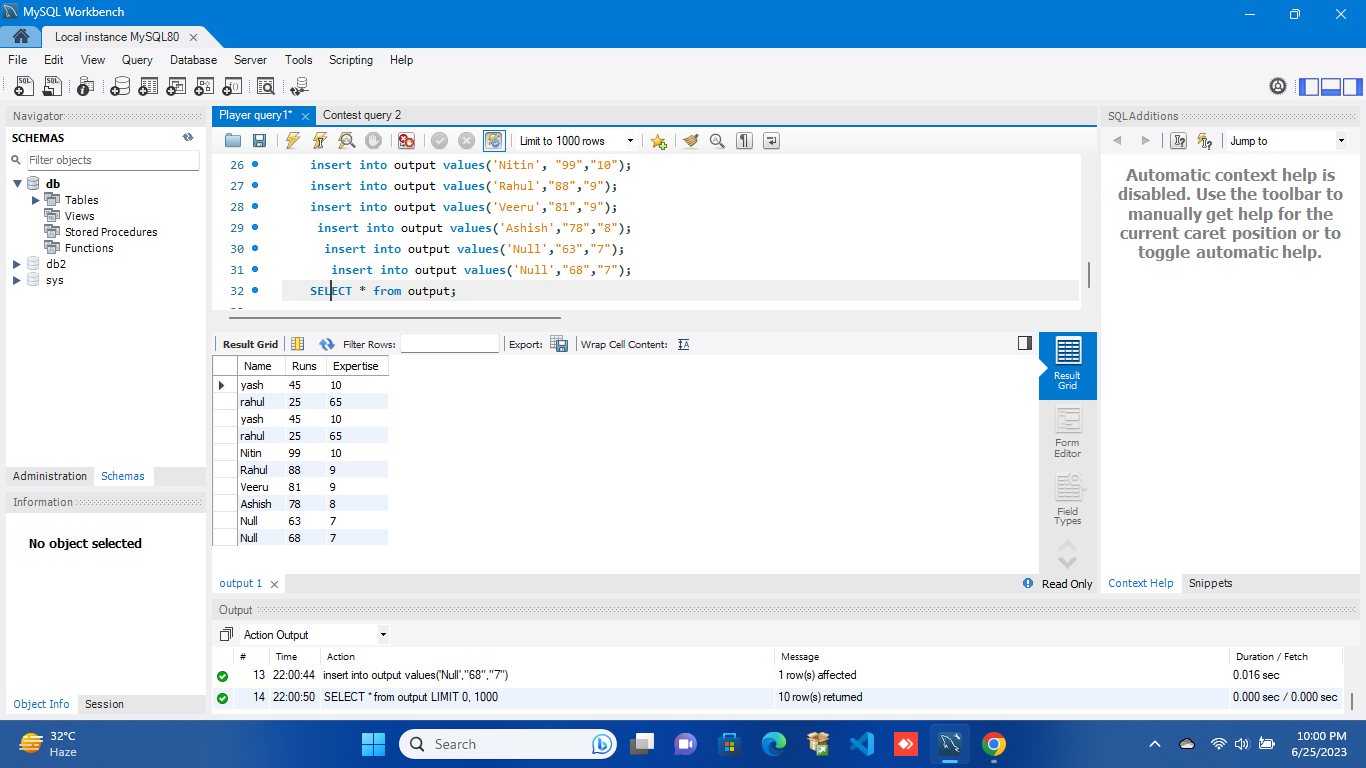The width and height of the screenshot is (1366, 768).
Task: Open the Limit to 1000 rows dropdown
Action: click(x=630, y=140)
